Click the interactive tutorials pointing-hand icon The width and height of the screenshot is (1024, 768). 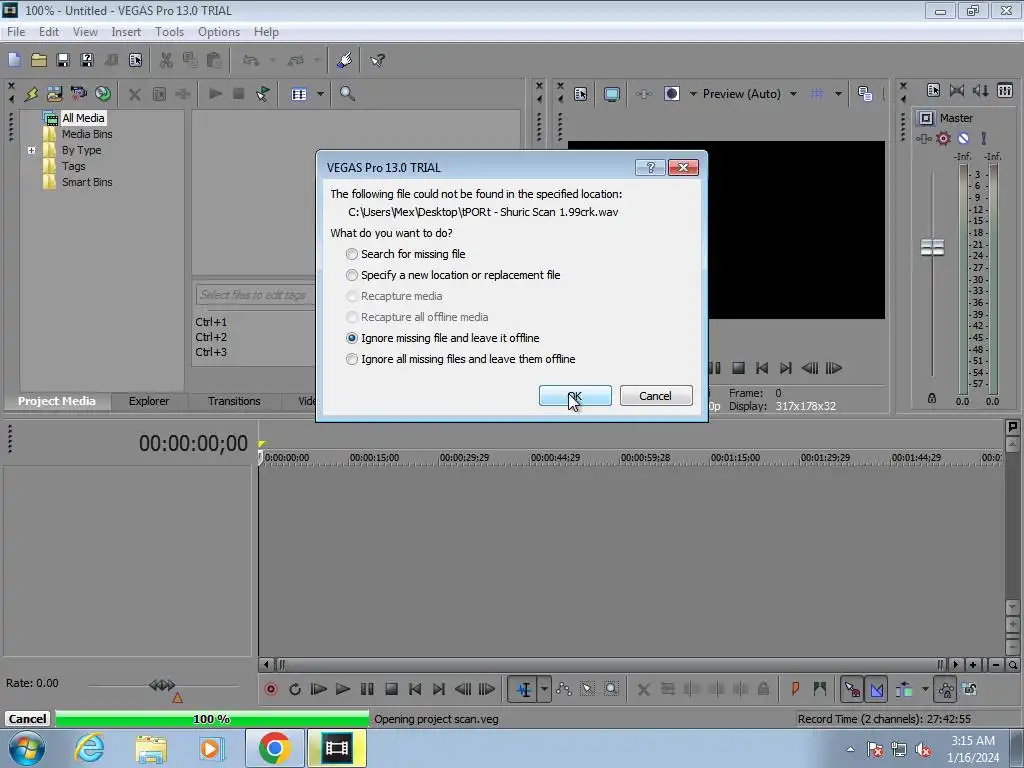[x=345, y=60]
